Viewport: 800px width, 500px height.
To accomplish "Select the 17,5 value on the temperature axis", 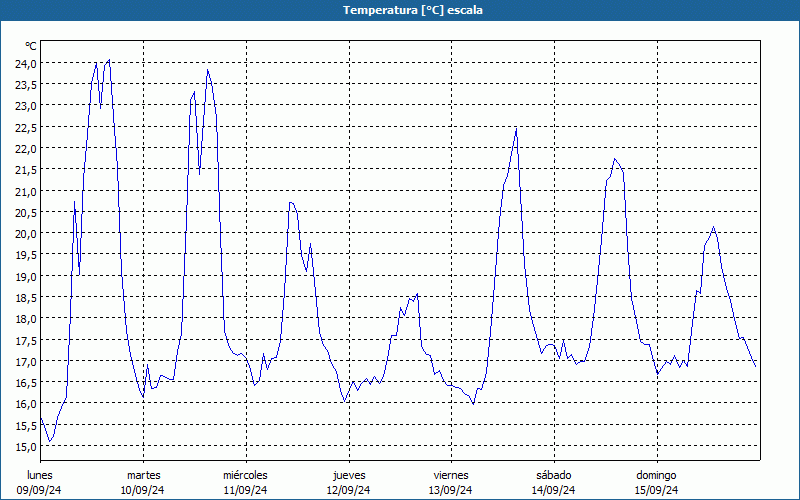I will (x=26, y=340).
